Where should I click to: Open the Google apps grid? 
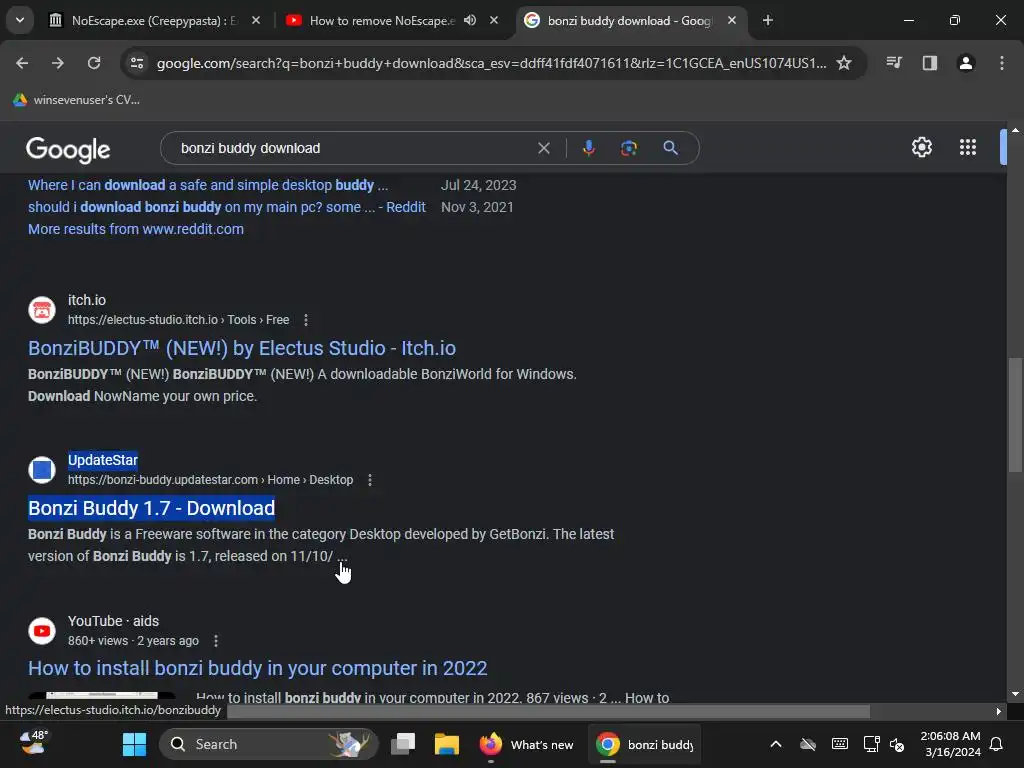click(968, 147)
